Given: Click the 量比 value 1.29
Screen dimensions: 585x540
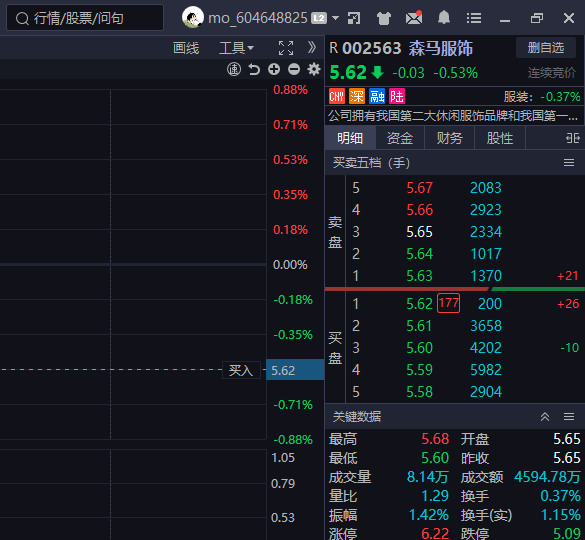Looking at the screenshot, I should (x=435, y=496).
